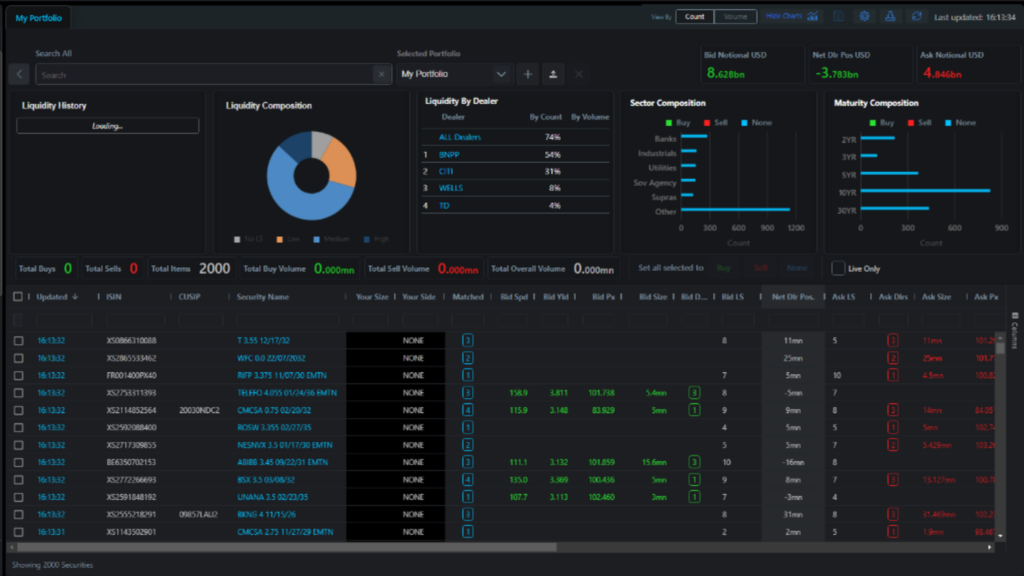Click the refresh icon beside Last updated

917,16
